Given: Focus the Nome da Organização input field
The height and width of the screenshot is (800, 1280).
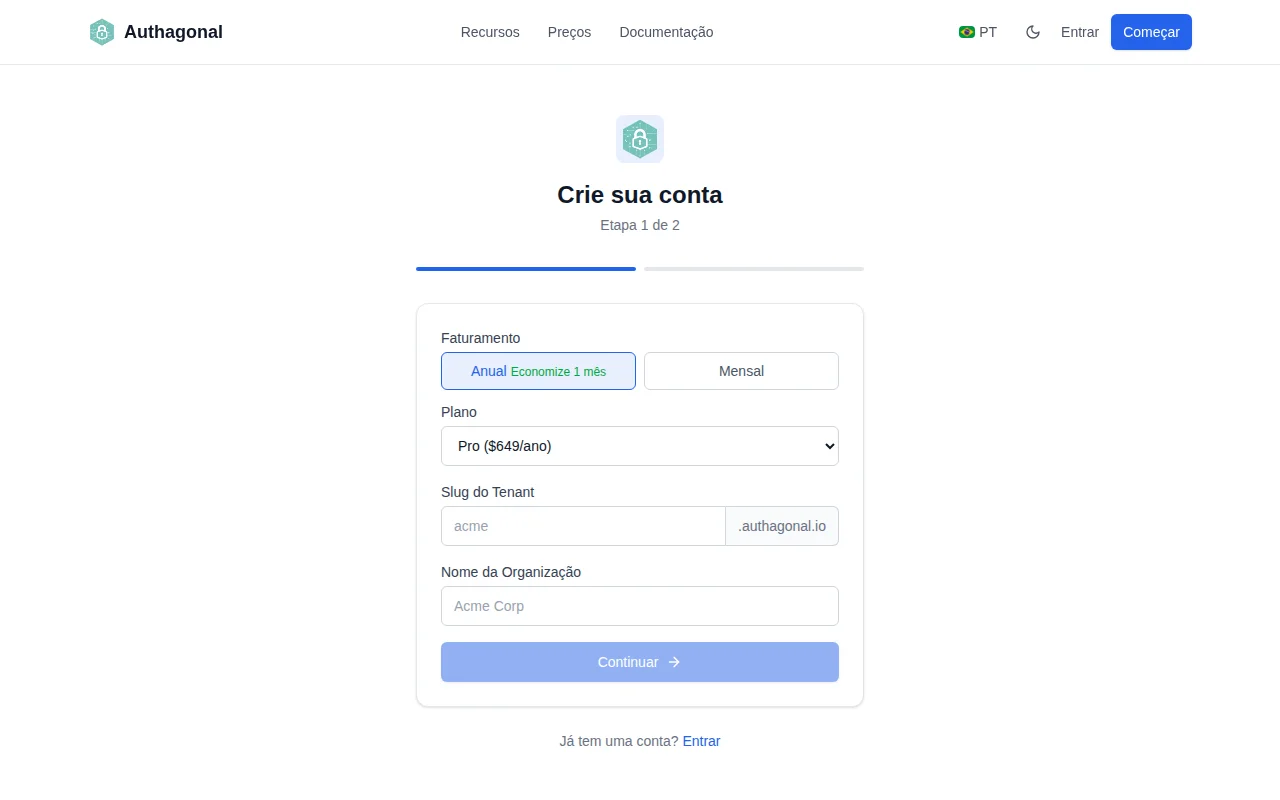Looking at the screenshot, I should point(640,606).
